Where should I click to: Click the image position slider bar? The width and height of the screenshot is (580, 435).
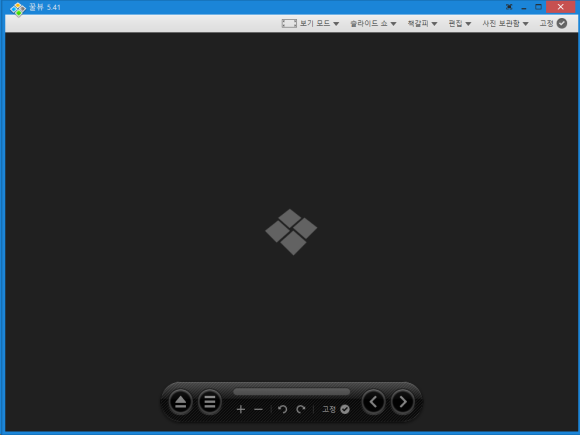point(291,392)
